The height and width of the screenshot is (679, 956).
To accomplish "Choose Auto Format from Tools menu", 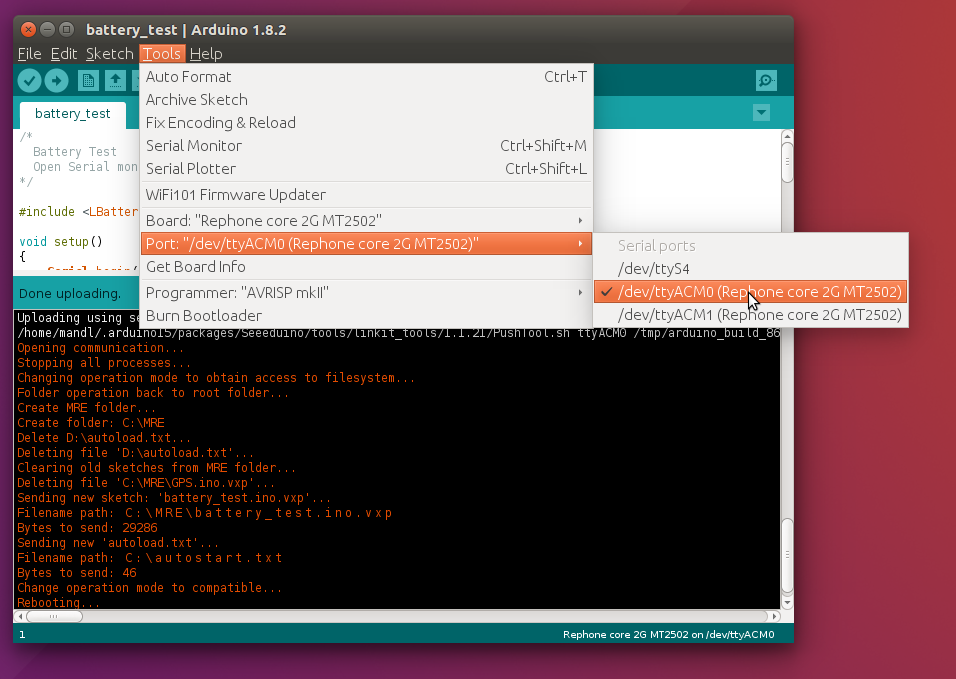I will (x=366, y=77).
